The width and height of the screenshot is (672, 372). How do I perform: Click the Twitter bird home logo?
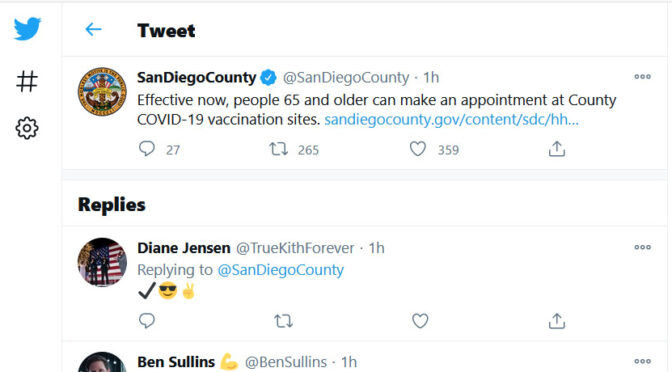coord(27,29)
